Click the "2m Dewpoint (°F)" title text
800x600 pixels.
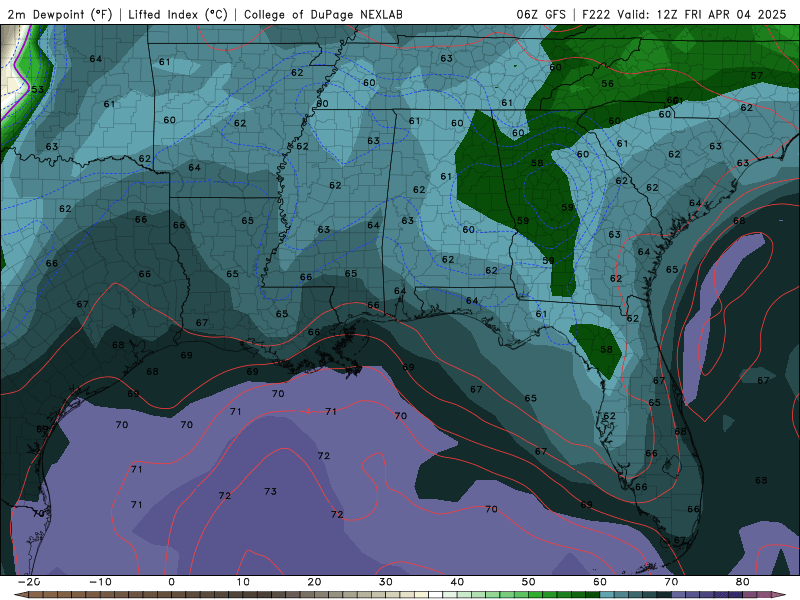pos(60,15)
